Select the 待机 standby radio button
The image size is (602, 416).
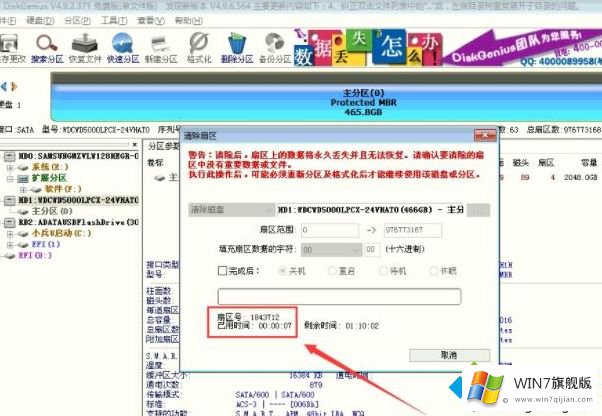click(383, 271)
